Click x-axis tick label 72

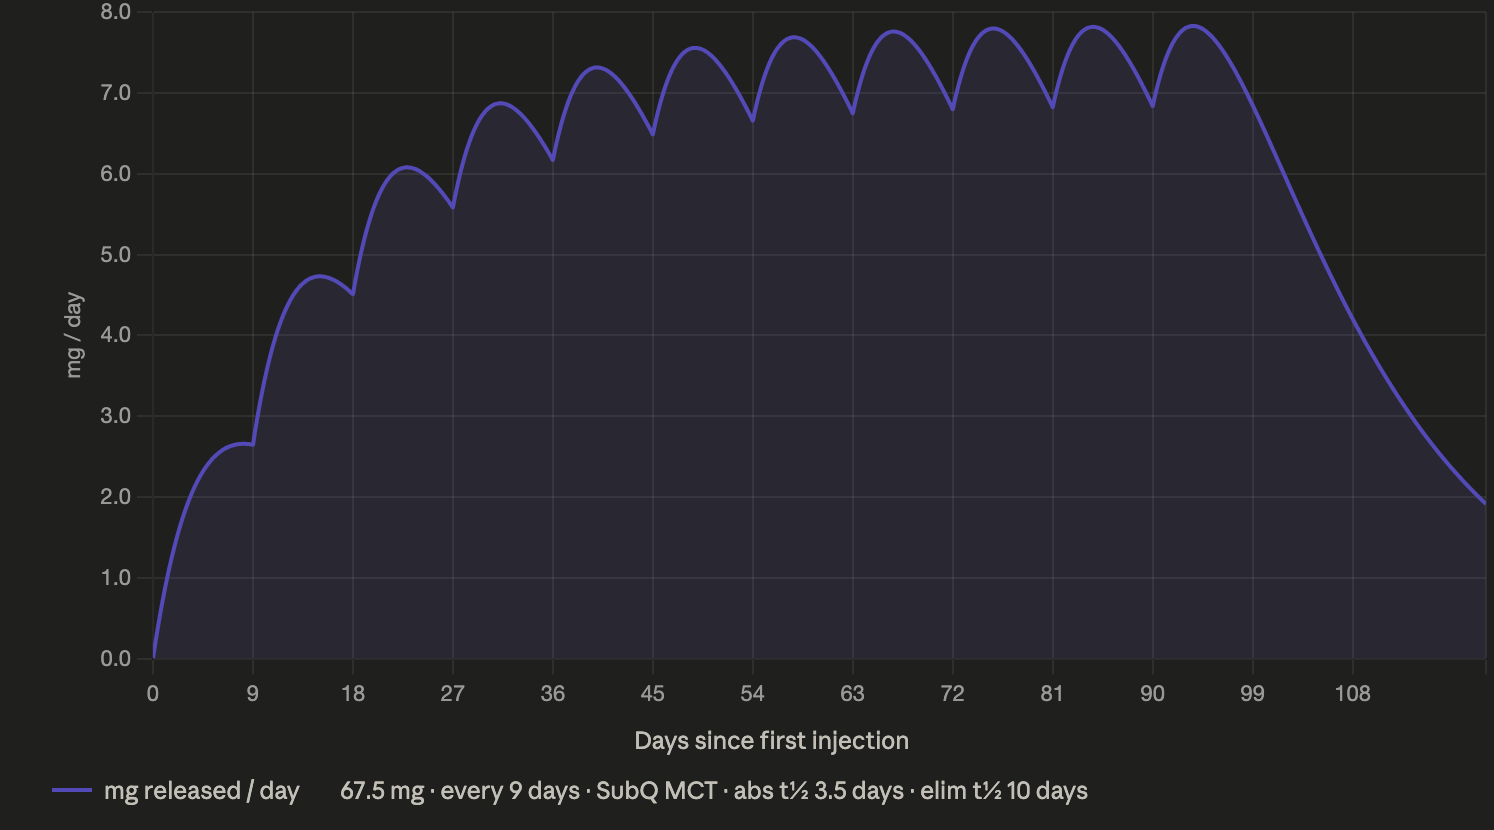953,693
